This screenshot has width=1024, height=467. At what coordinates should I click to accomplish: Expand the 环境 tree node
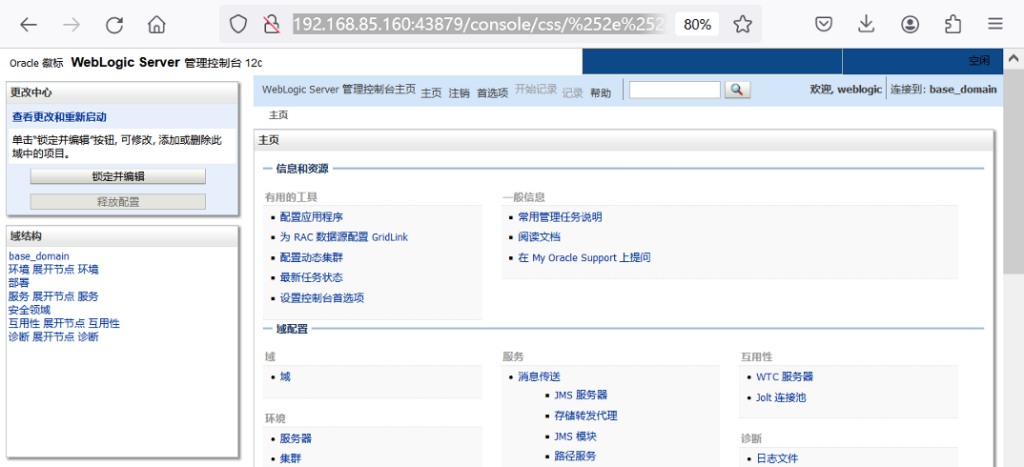click(54, 269)
